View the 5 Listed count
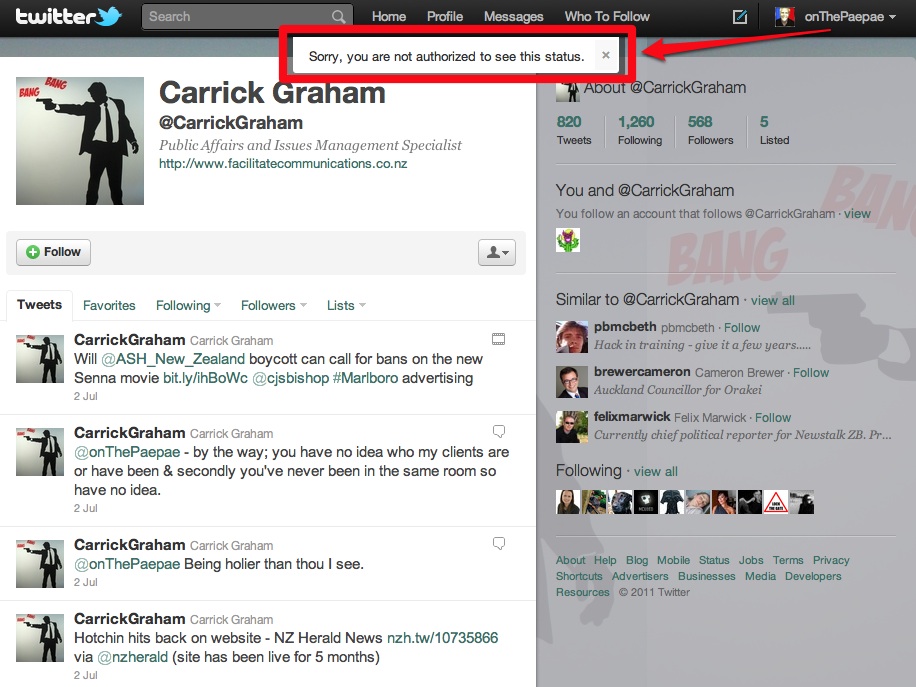This screenshot has height=687, width=916. [774, 130]
